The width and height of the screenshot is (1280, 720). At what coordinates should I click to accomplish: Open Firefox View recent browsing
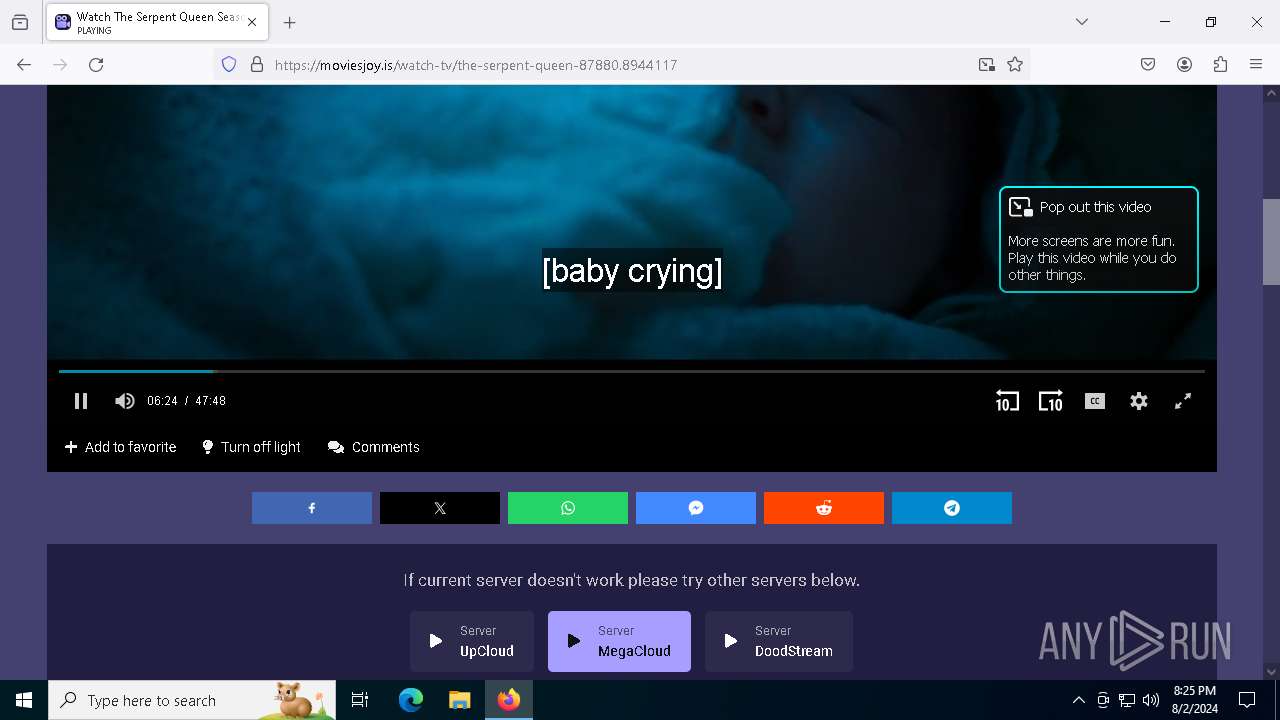point(20,22)
